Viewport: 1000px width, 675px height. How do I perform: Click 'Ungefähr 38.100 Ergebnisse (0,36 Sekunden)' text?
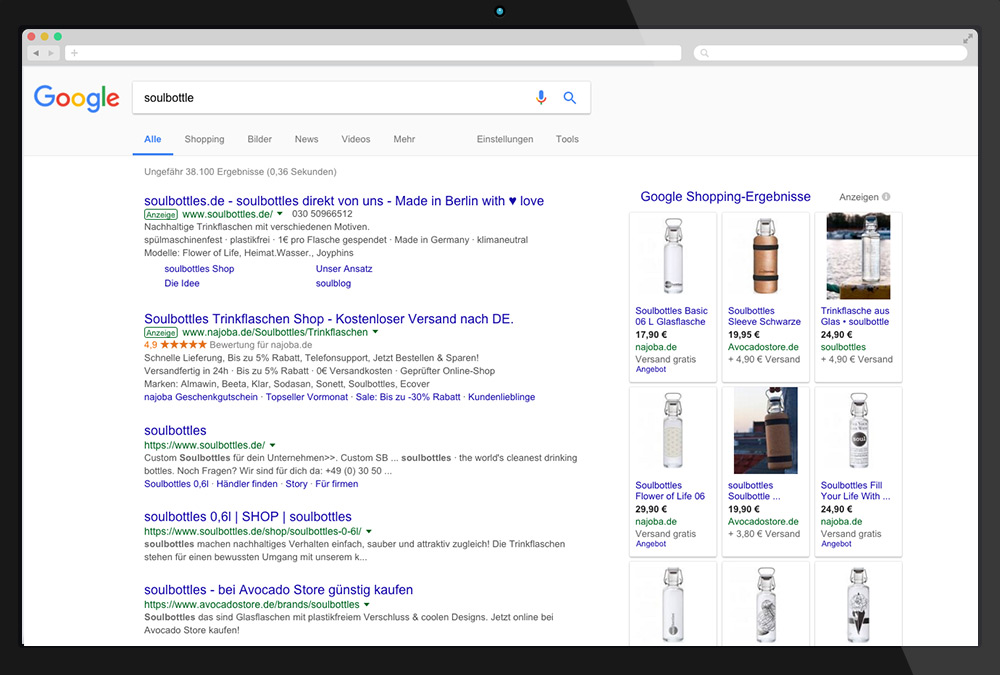pyautogui.click(x=240, y=172)
